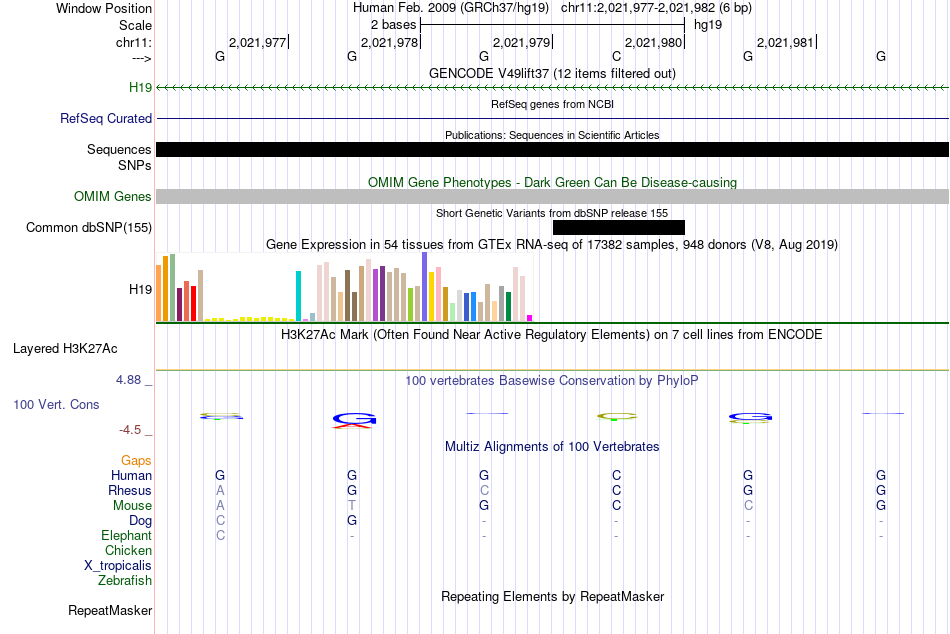Select the Zebrafish species row label

125,580
